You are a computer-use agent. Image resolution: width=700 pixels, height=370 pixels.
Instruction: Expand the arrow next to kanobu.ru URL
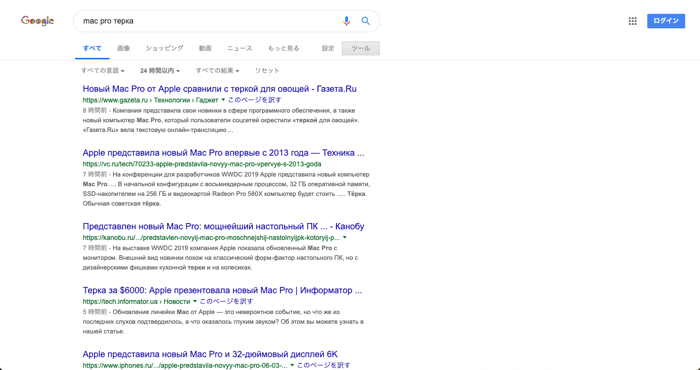[344, 237]
